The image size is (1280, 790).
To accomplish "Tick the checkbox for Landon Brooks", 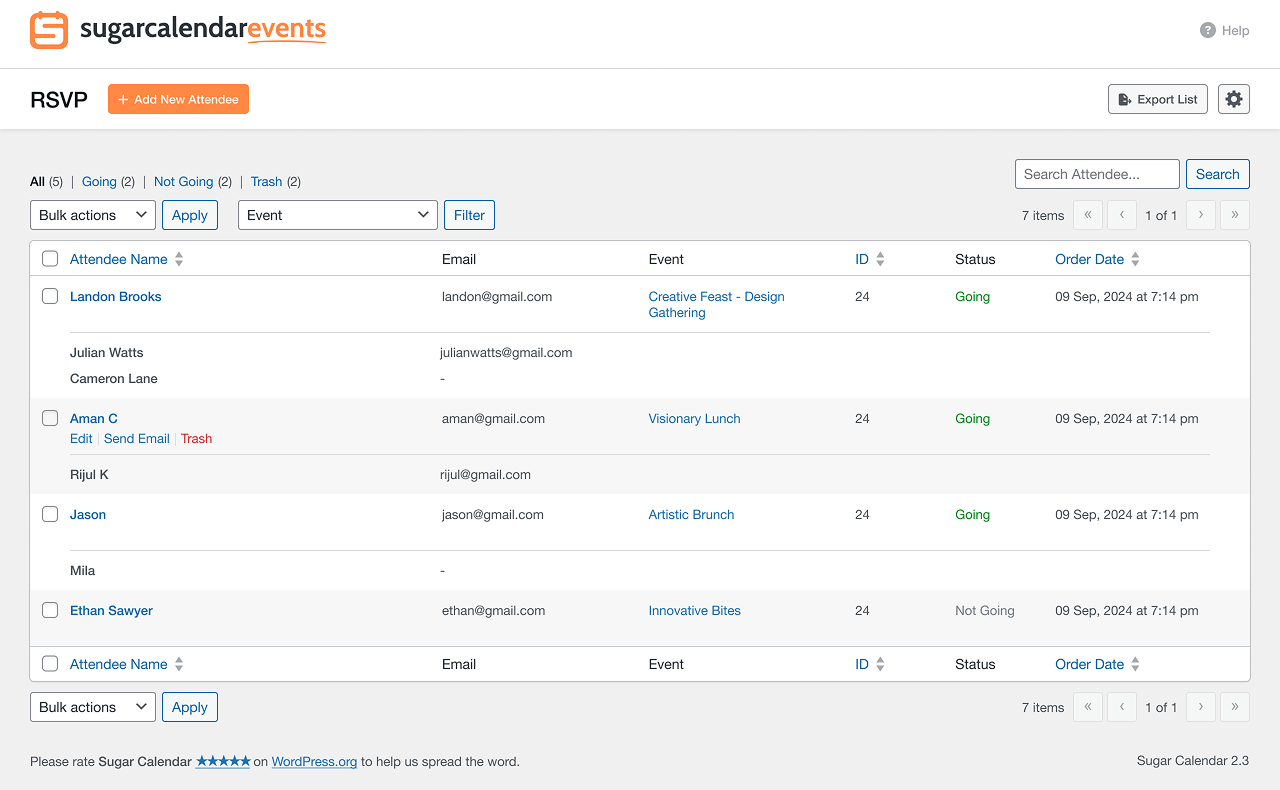I will 50,296.
